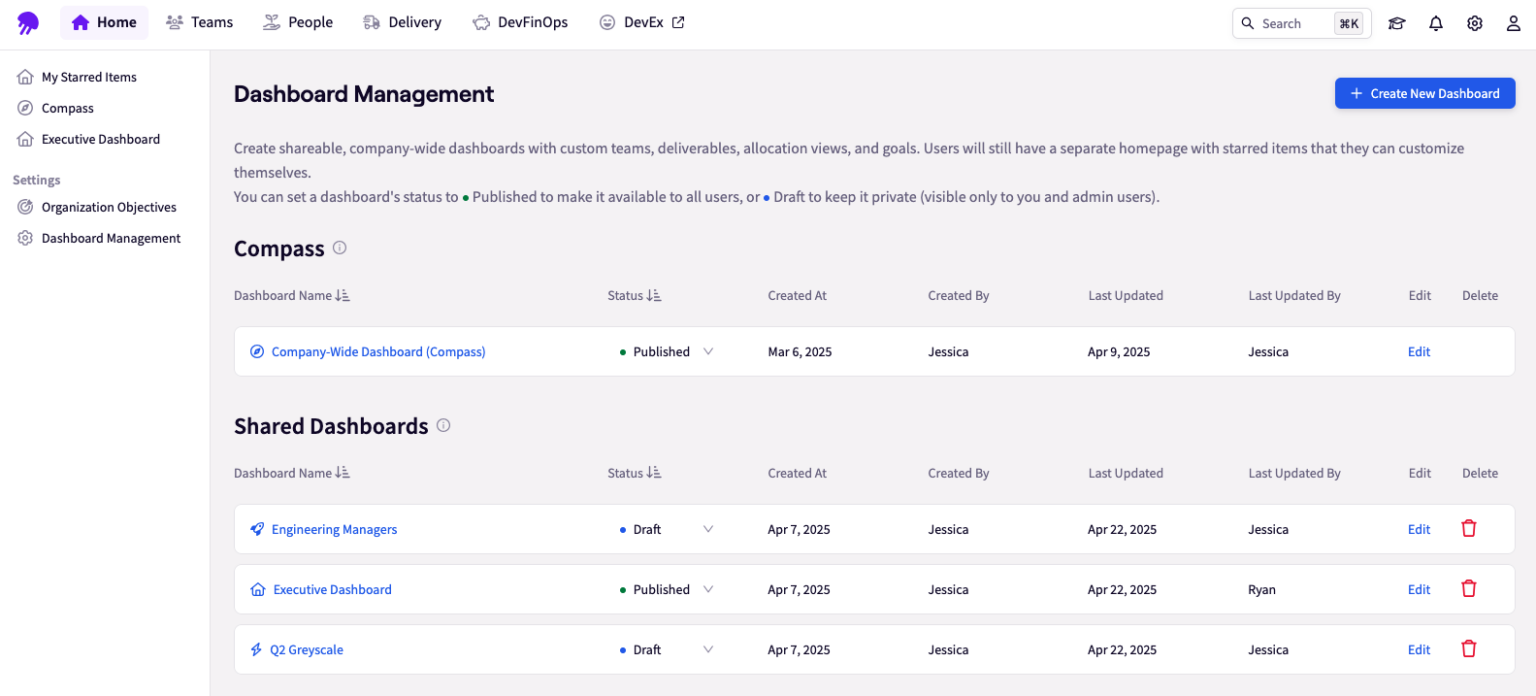1536x696 pixels.
Task: Click the jellyfish logo in the top-left corner
Action: (x=27, y=22)
